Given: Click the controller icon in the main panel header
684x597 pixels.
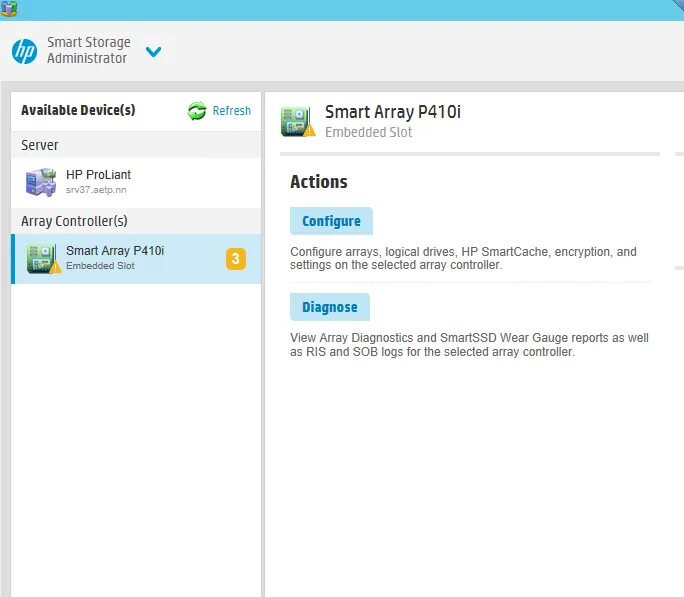Looking at the screenshot, I should coord(298,122).
